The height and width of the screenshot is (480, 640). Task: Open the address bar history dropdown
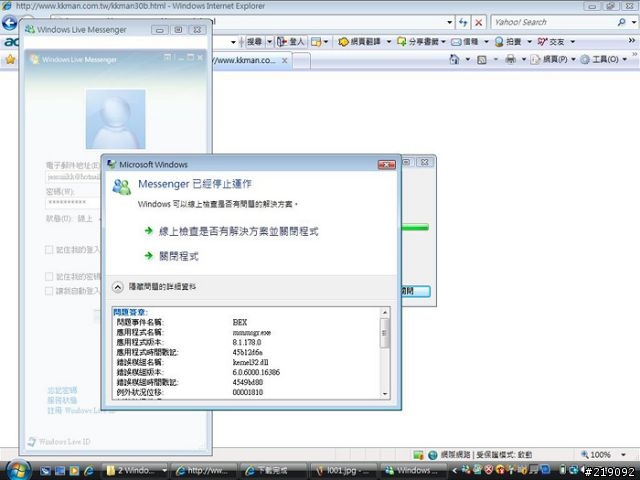[449, 22]
